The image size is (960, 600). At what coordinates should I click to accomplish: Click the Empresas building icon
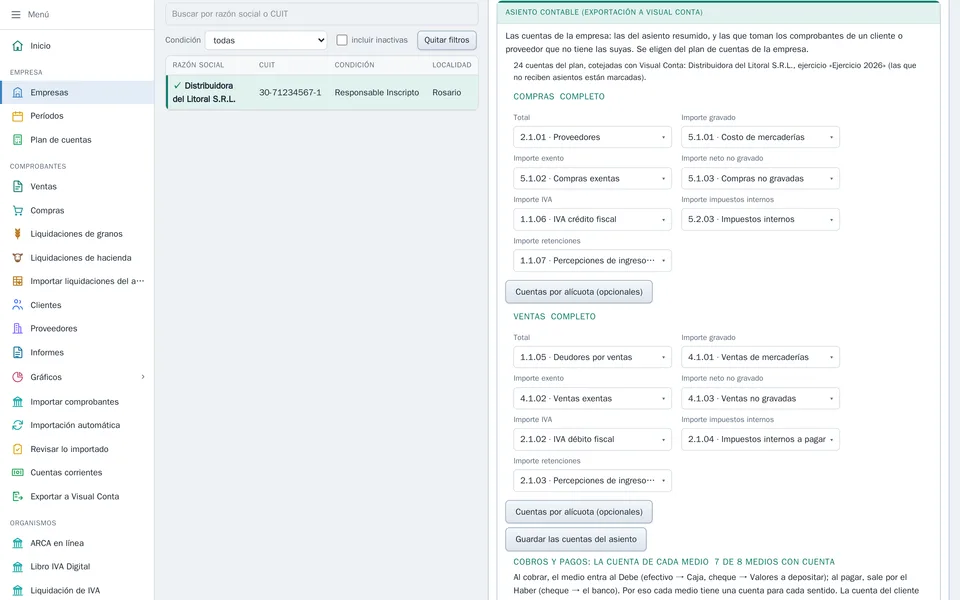18,92
